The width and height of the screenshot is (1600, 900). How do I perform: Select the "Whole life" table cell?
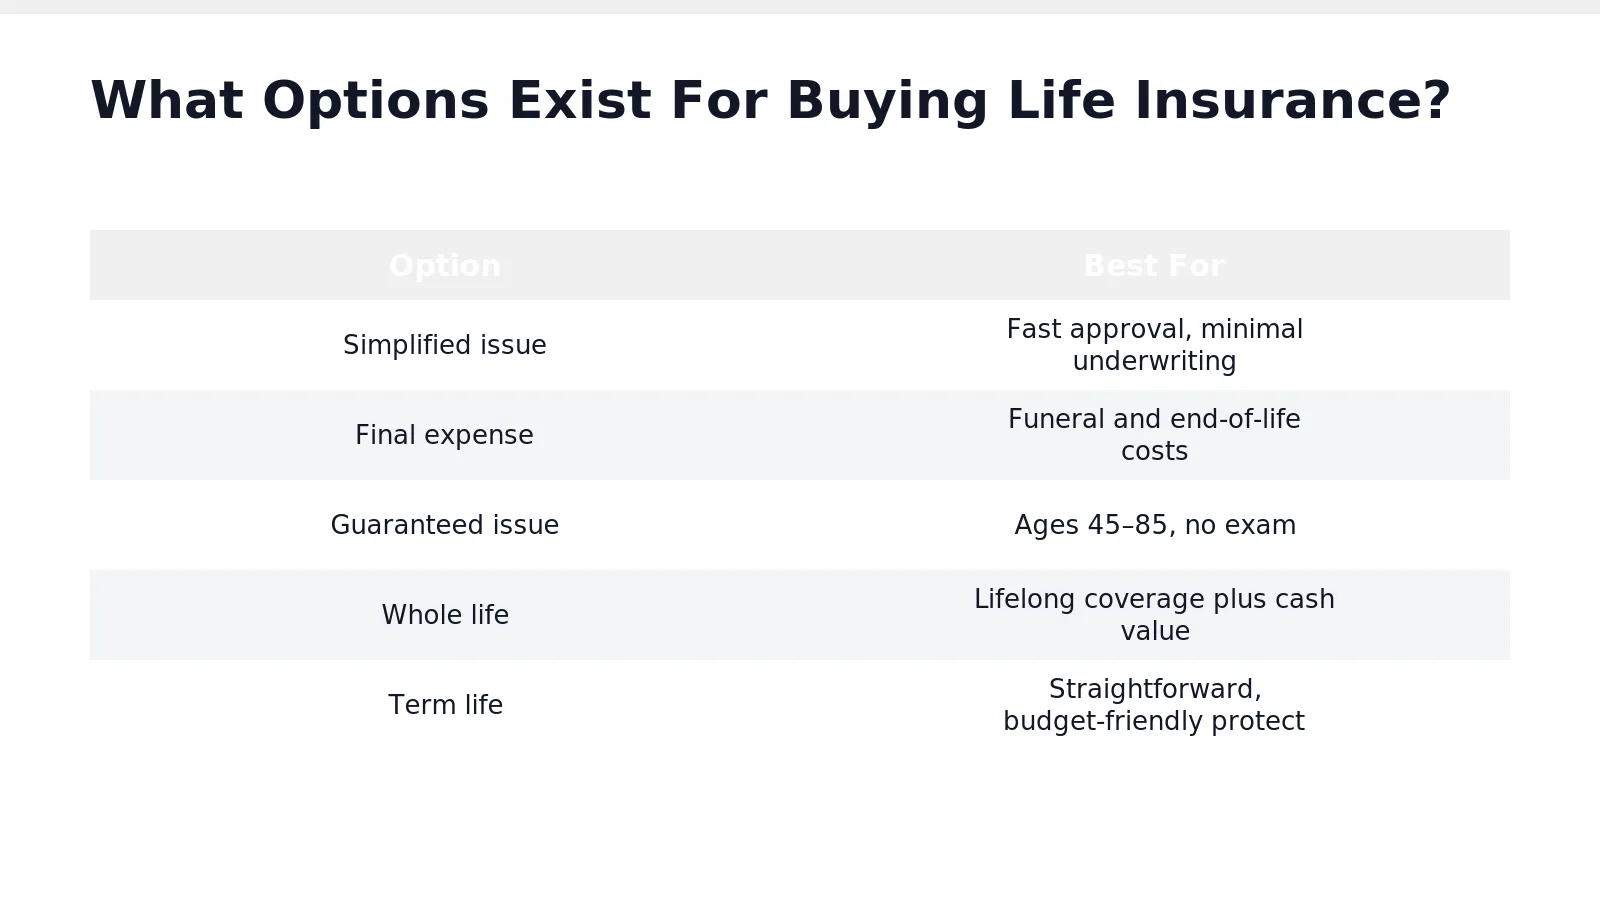click(445, 615)
